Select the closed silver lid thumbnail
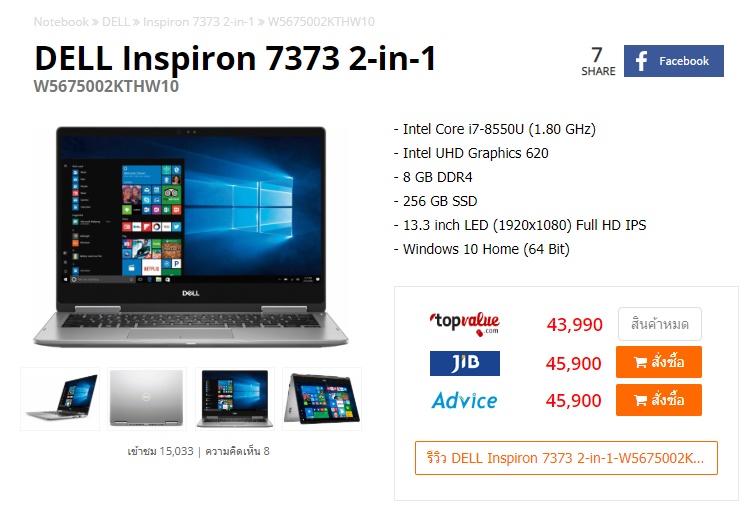746x511 pixels. (147, 399)
